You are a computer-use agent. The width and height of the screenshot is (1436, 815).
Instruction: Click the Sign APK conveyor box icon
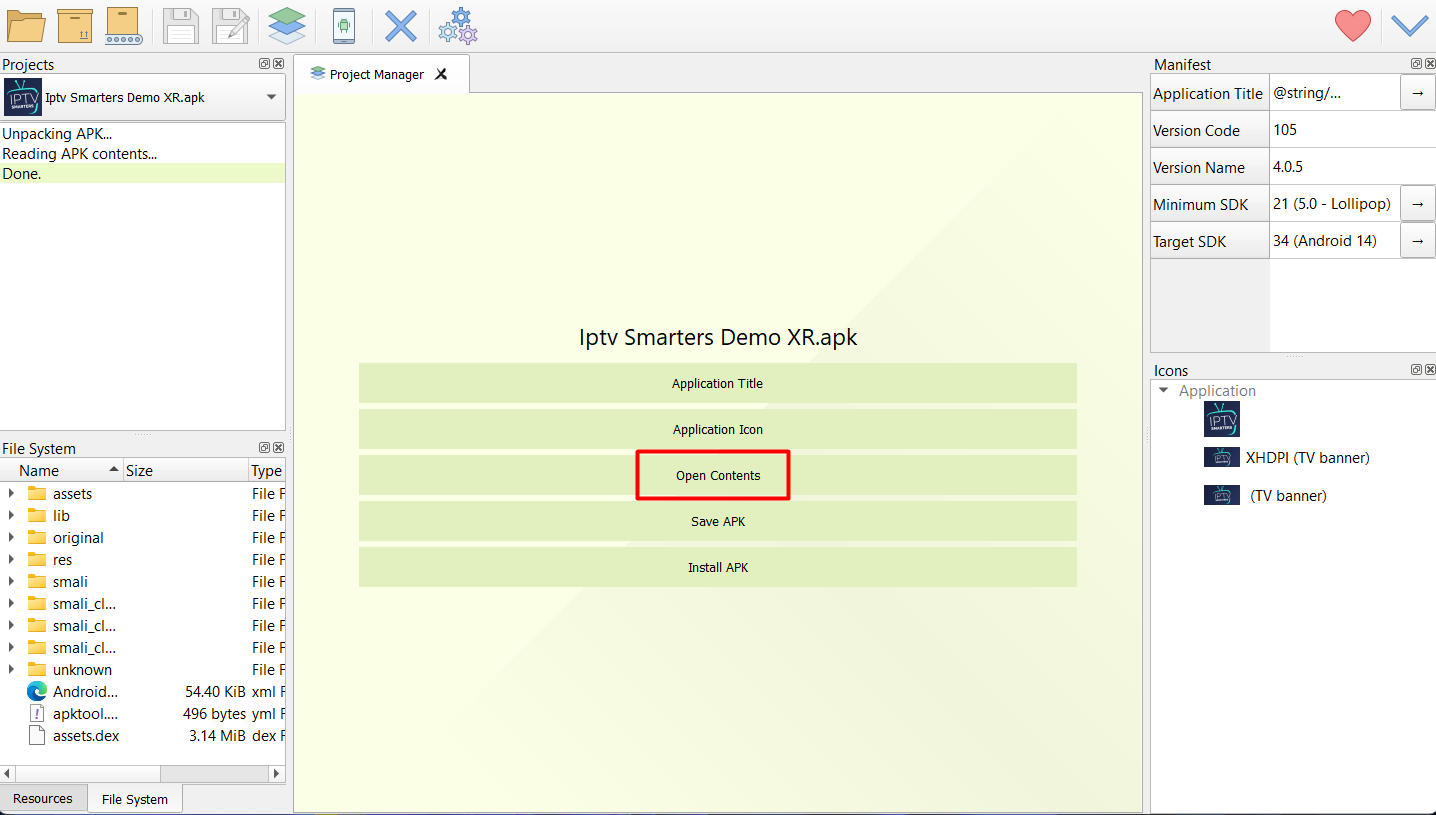(125, 26)
